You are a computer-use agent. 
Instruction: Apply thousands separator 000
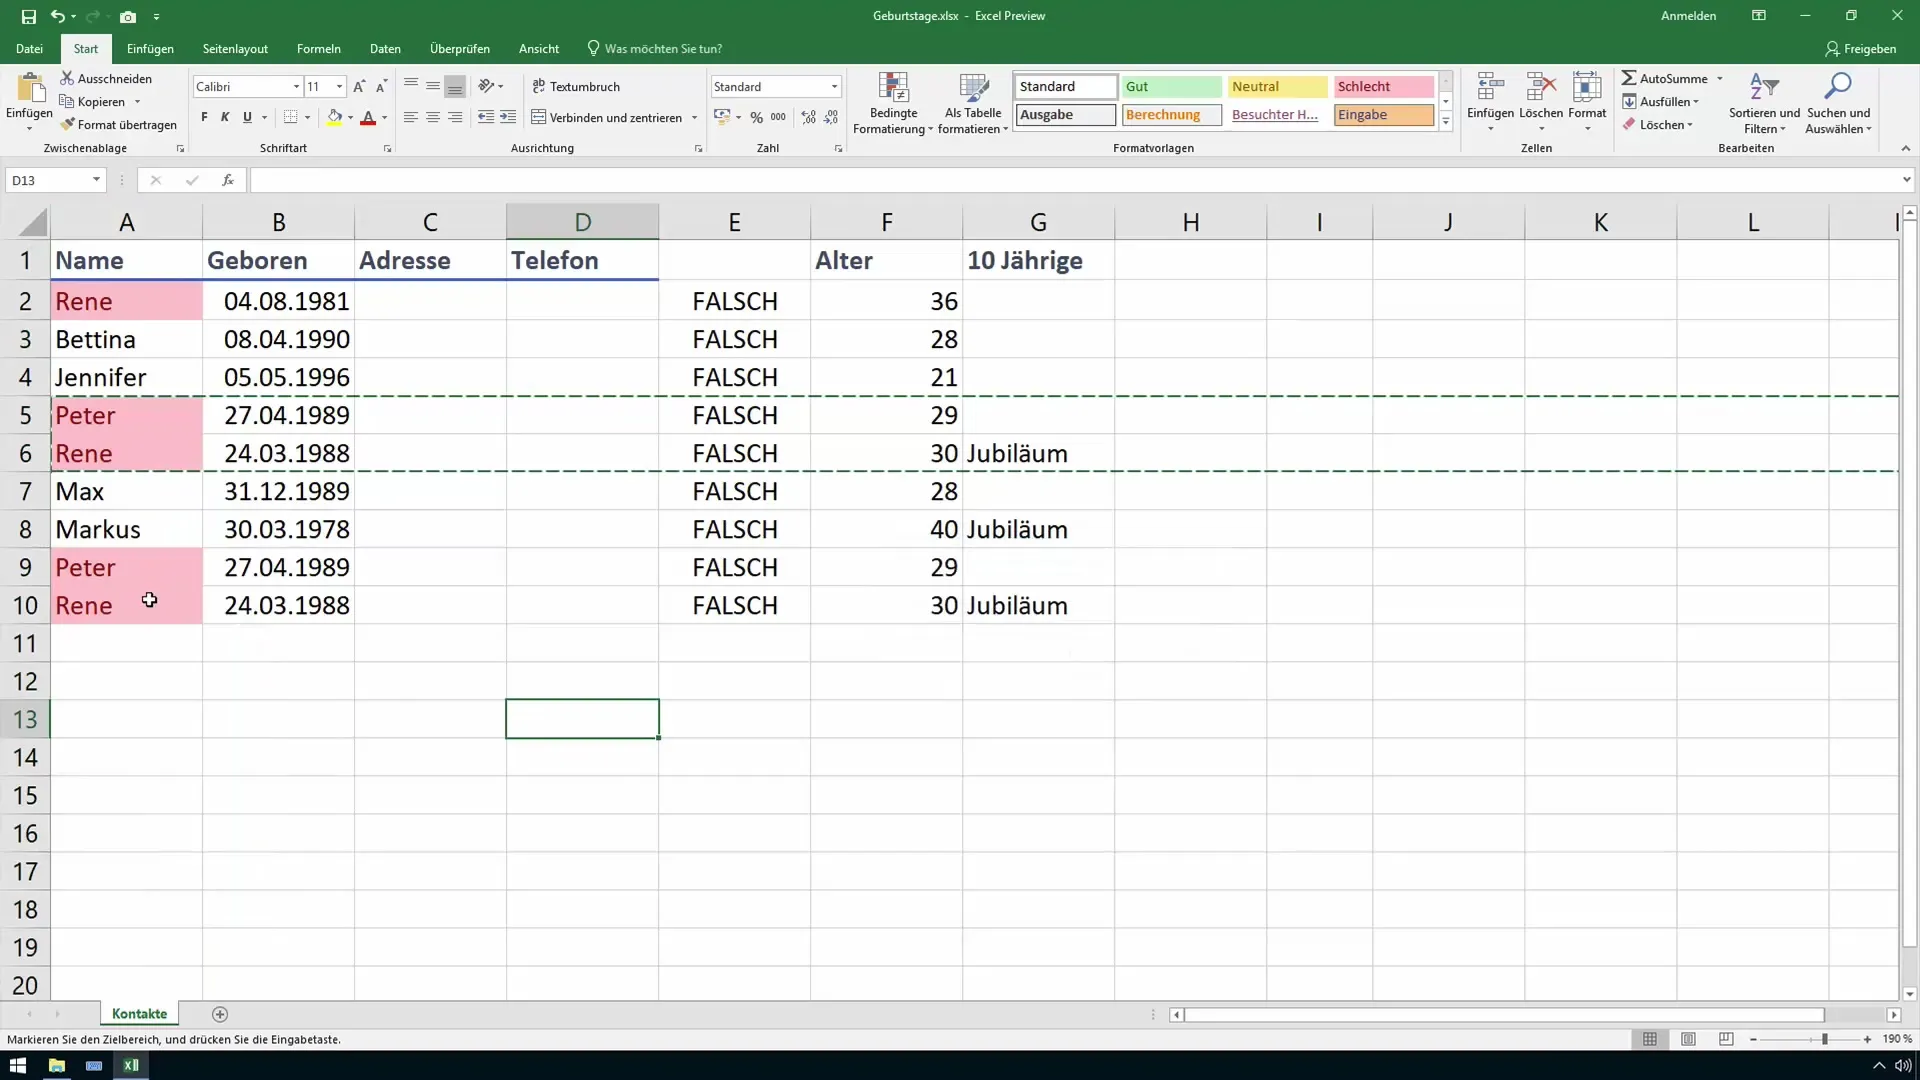[x=778, y=117]
